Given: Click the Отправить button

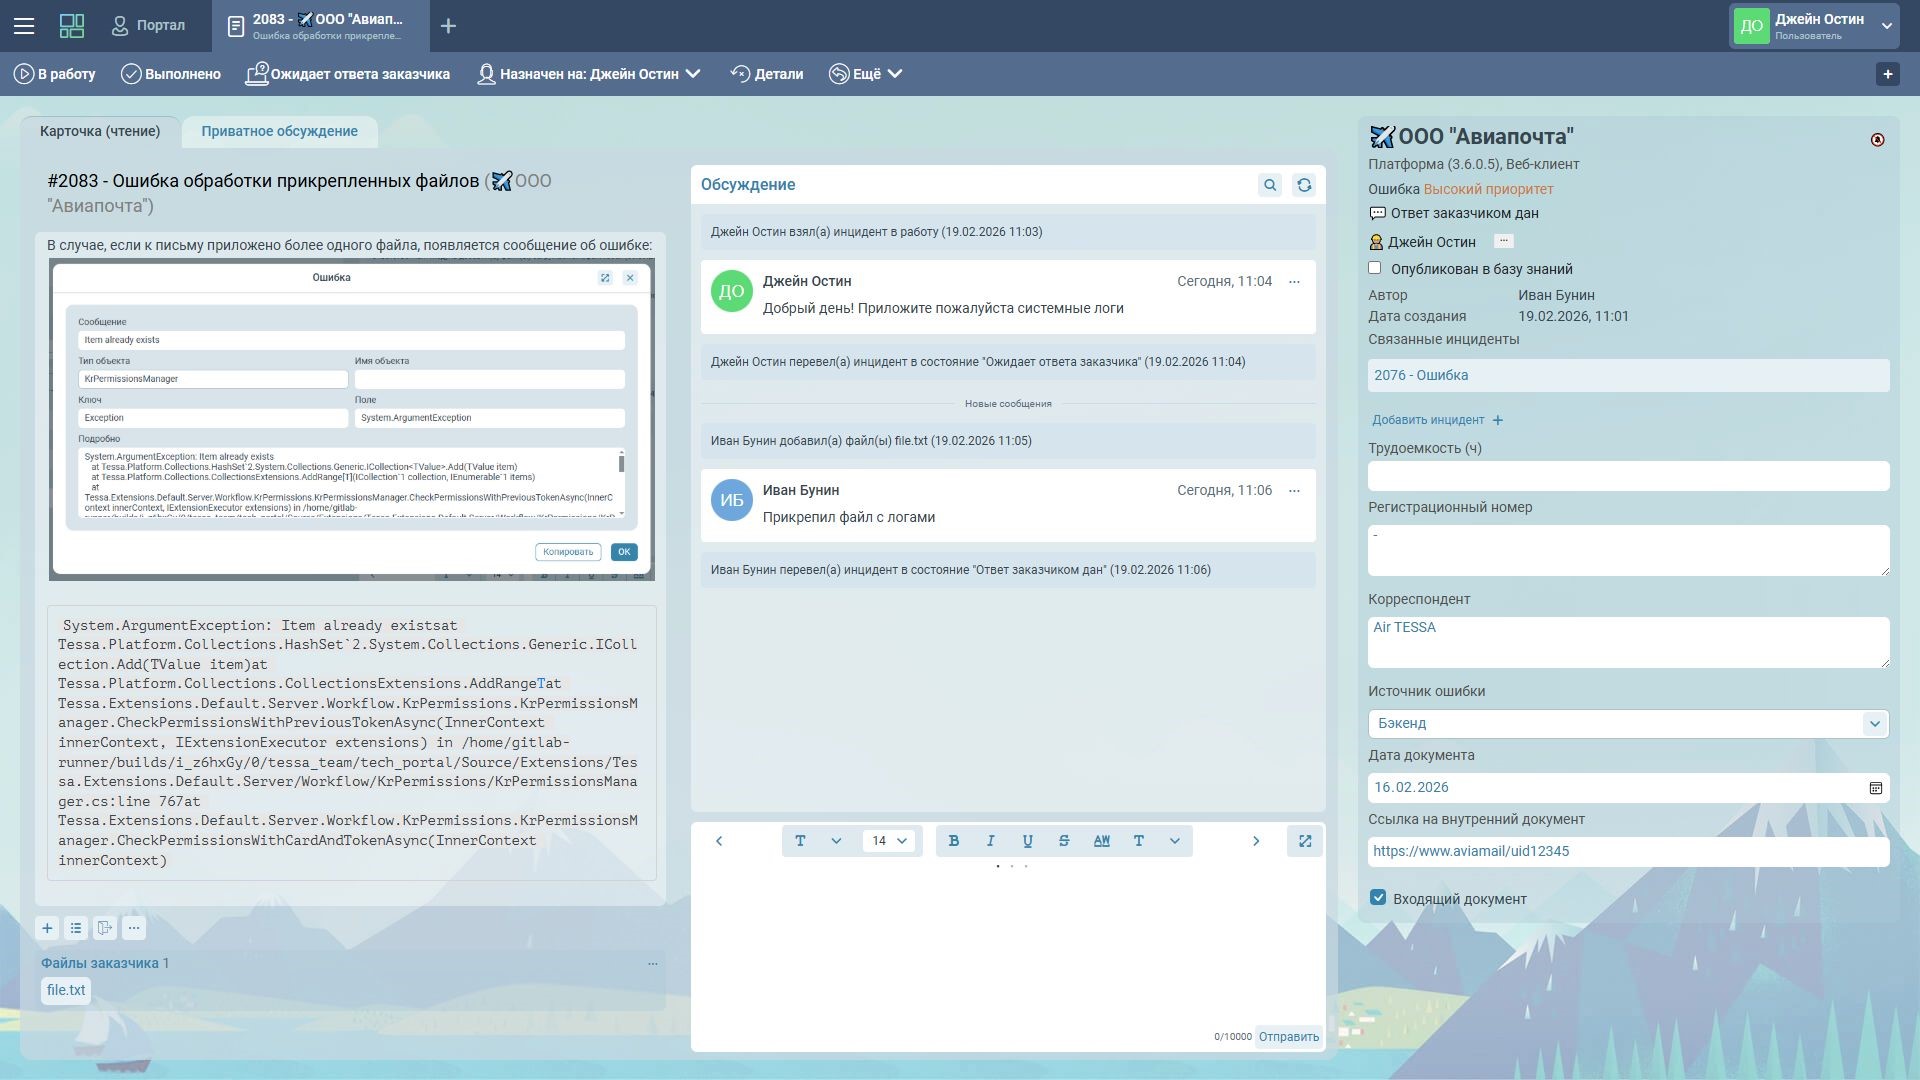Looking at the screenshot, I should [1288, 1037].
